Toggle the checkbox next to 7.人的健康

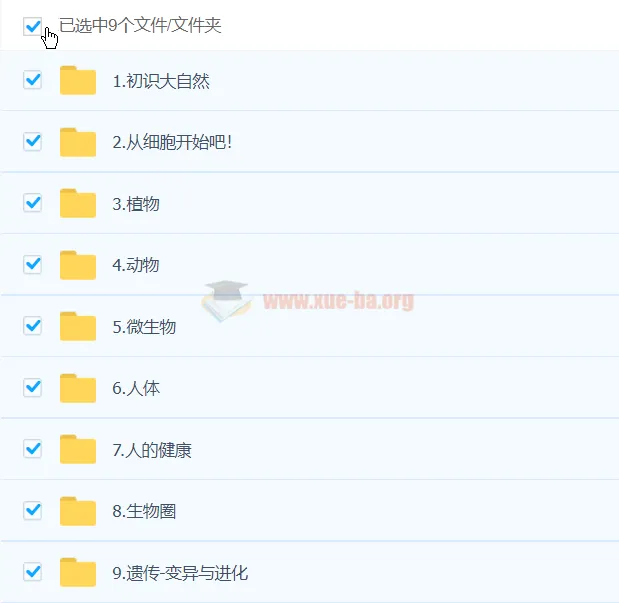click(x=32, y=449)
